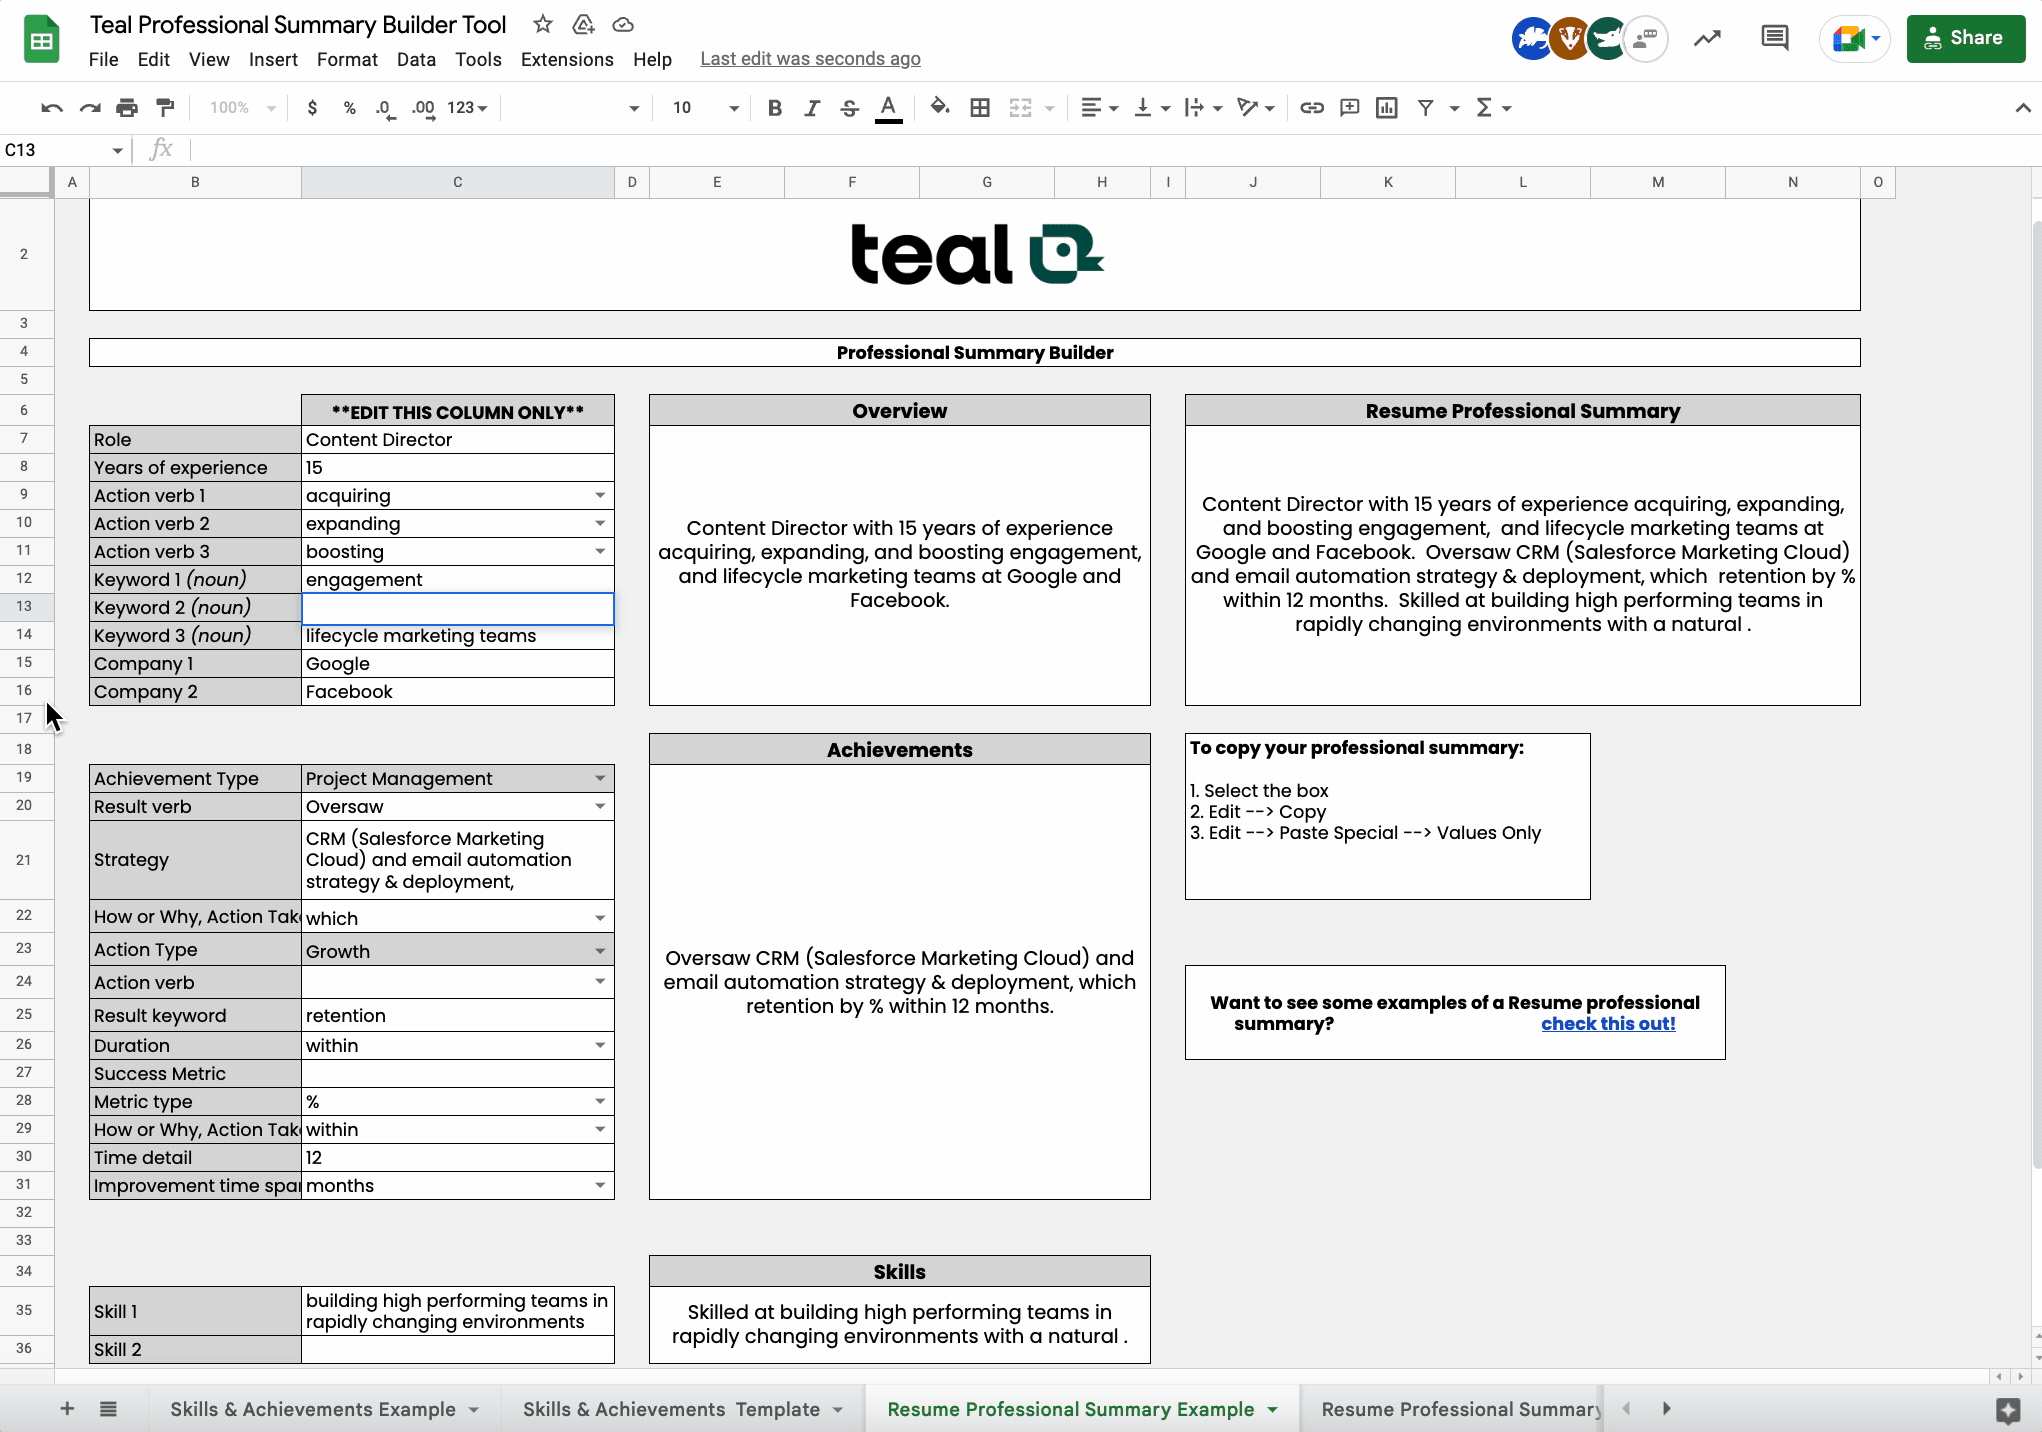Open vertical align dropdown
Viewport: 2042px width, 1432px height.
pyautogui.click(x=1152, y=108)
